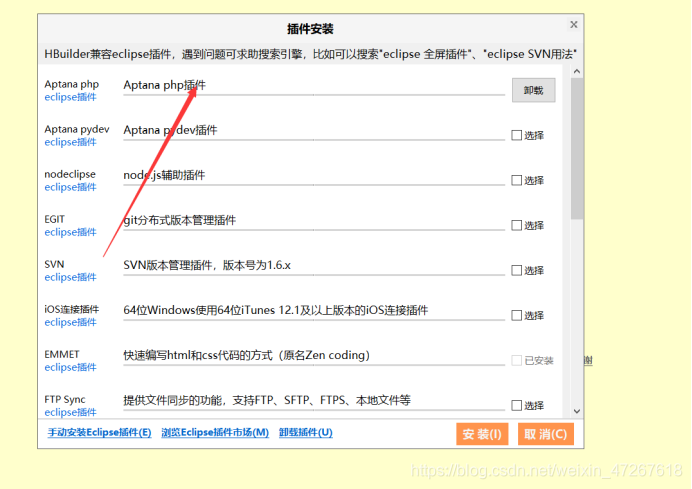Viewport: 692px width, 489px height.
Task: Click description 'node.js辅助插件'
Action: (x=164, y=175)
